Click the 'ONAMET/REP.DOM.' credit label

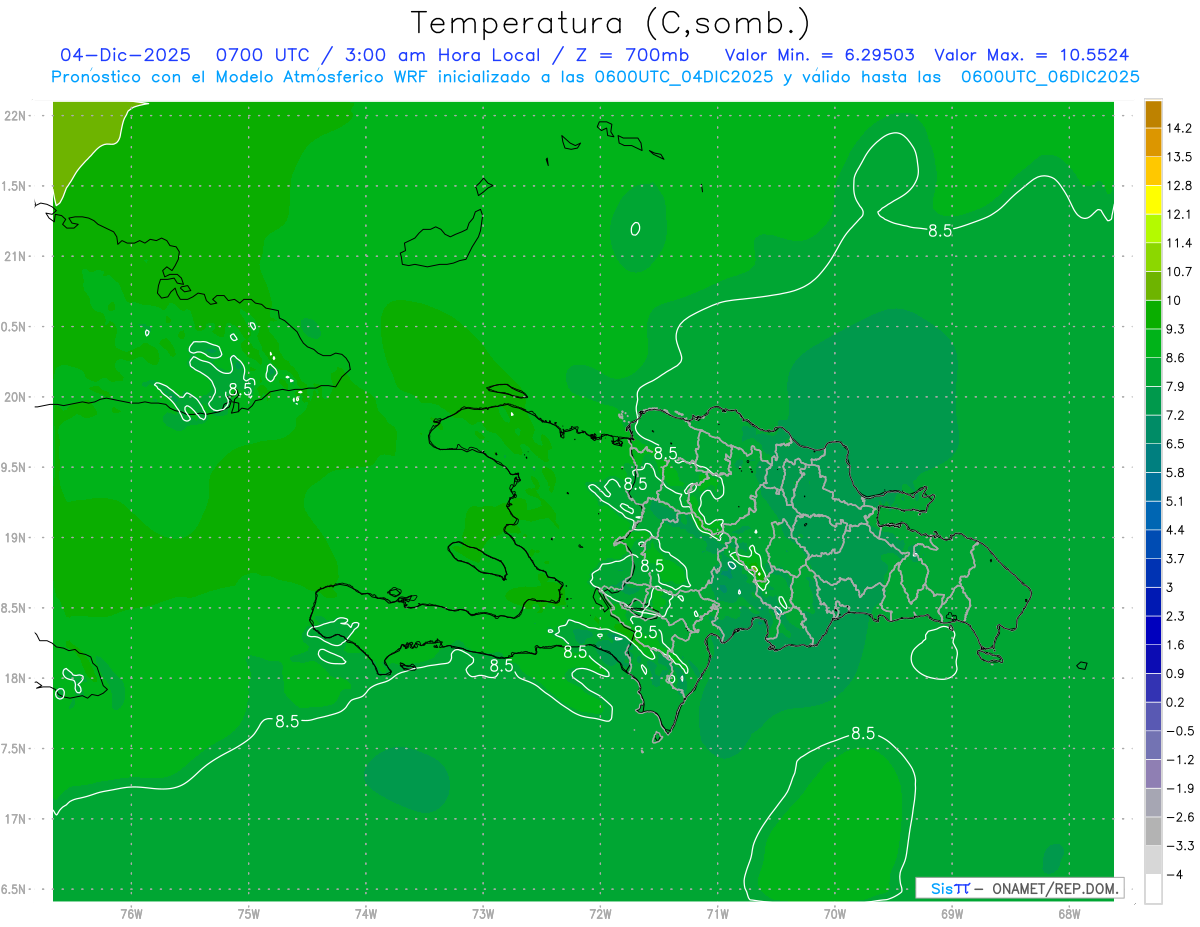[1055, 888]
